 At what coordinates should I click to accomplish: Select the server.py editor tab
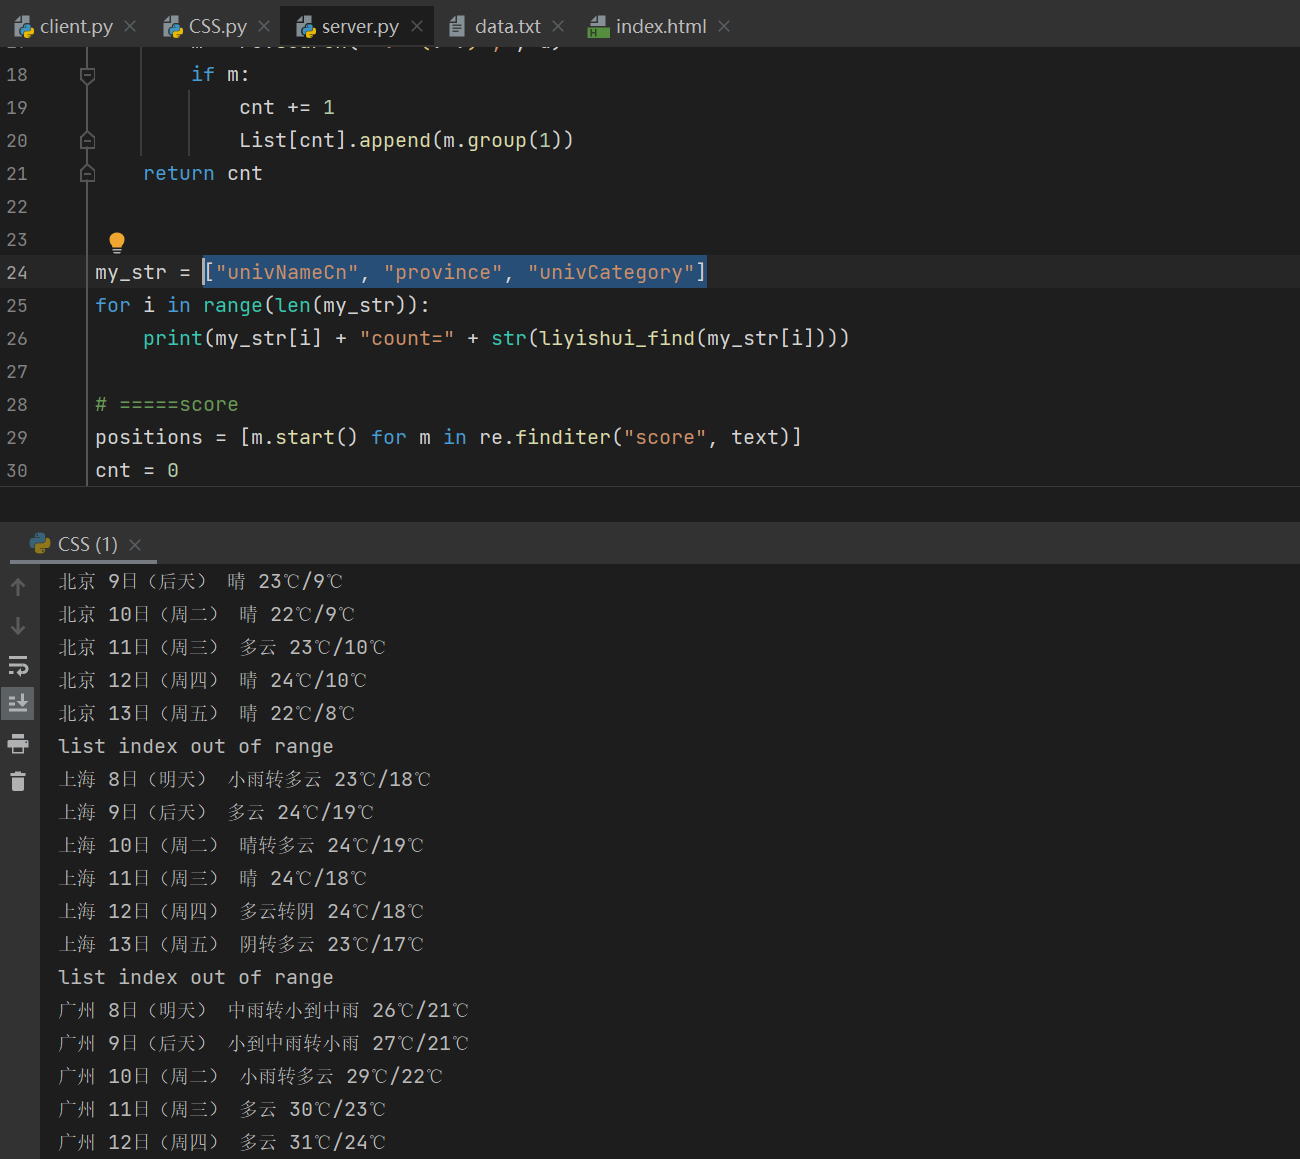click(x=348, y=26)
